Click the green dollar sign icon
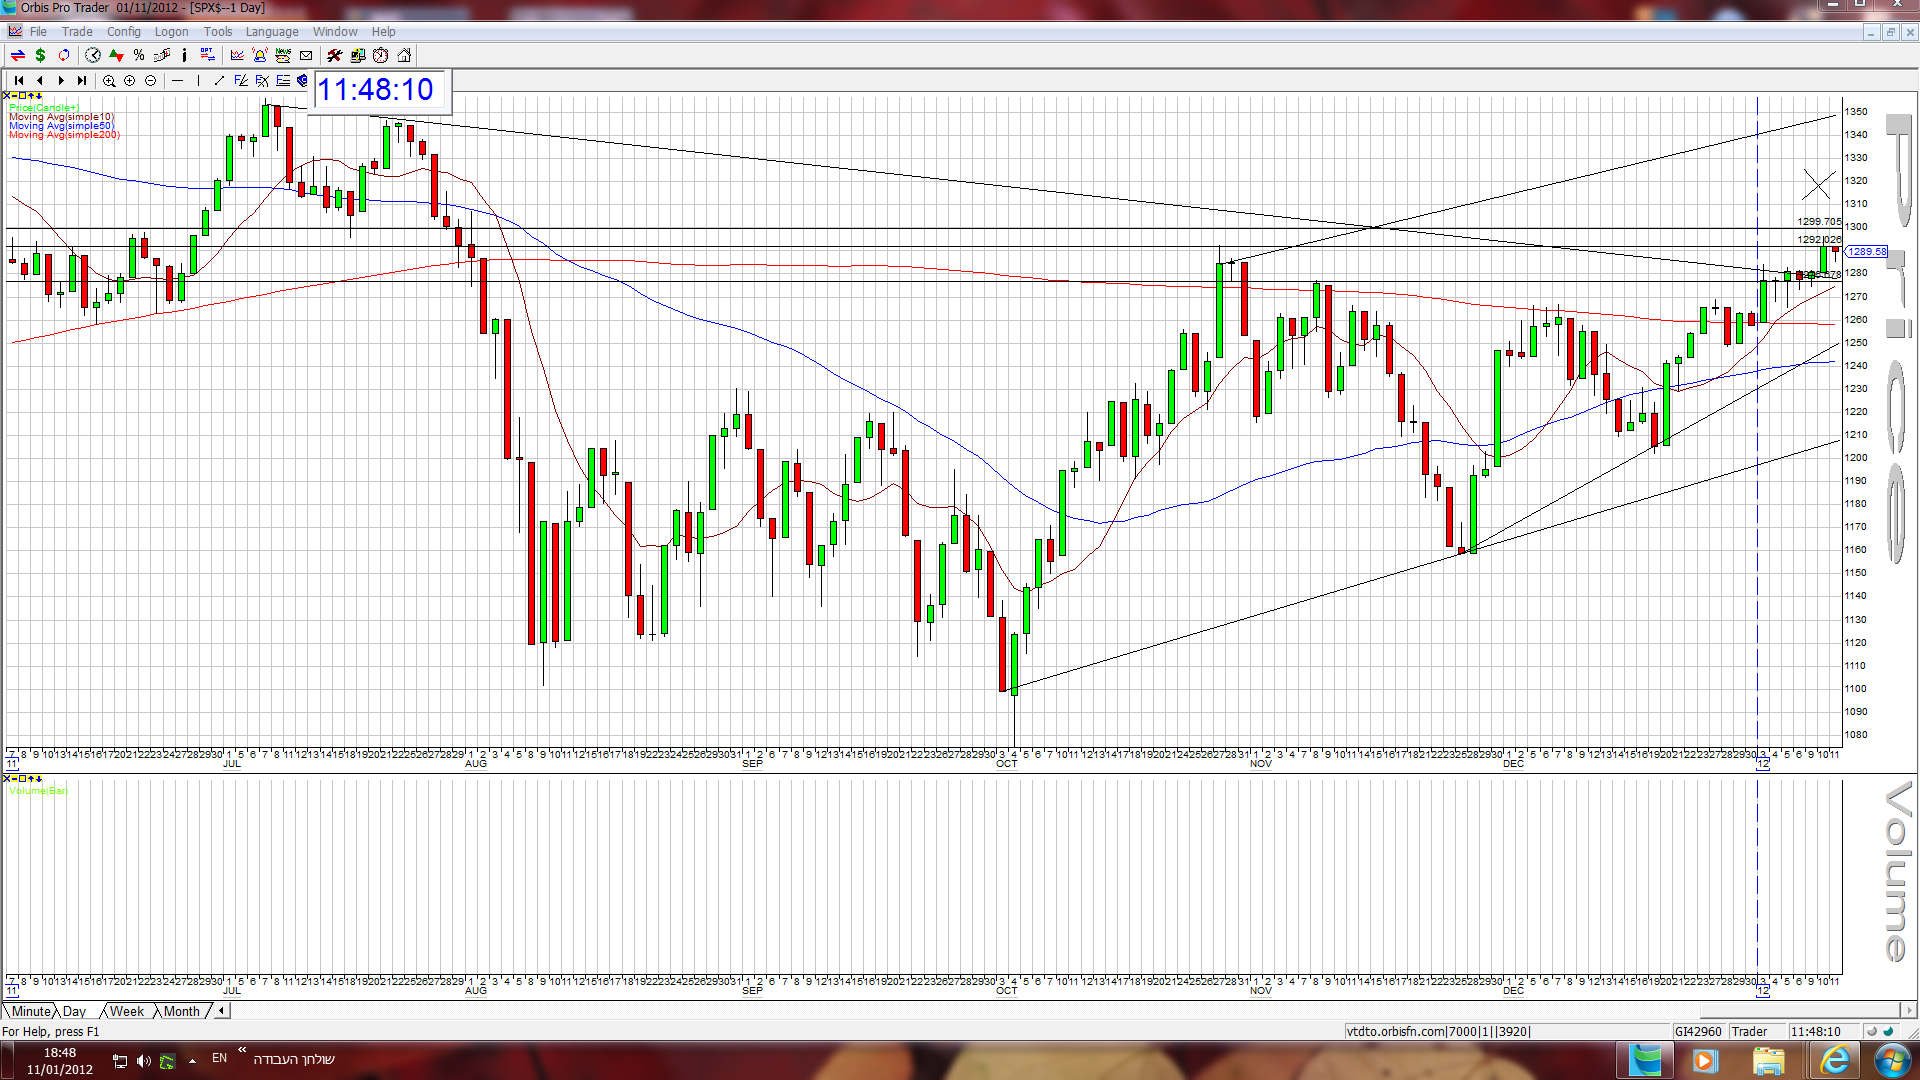 tap(40, 56)
